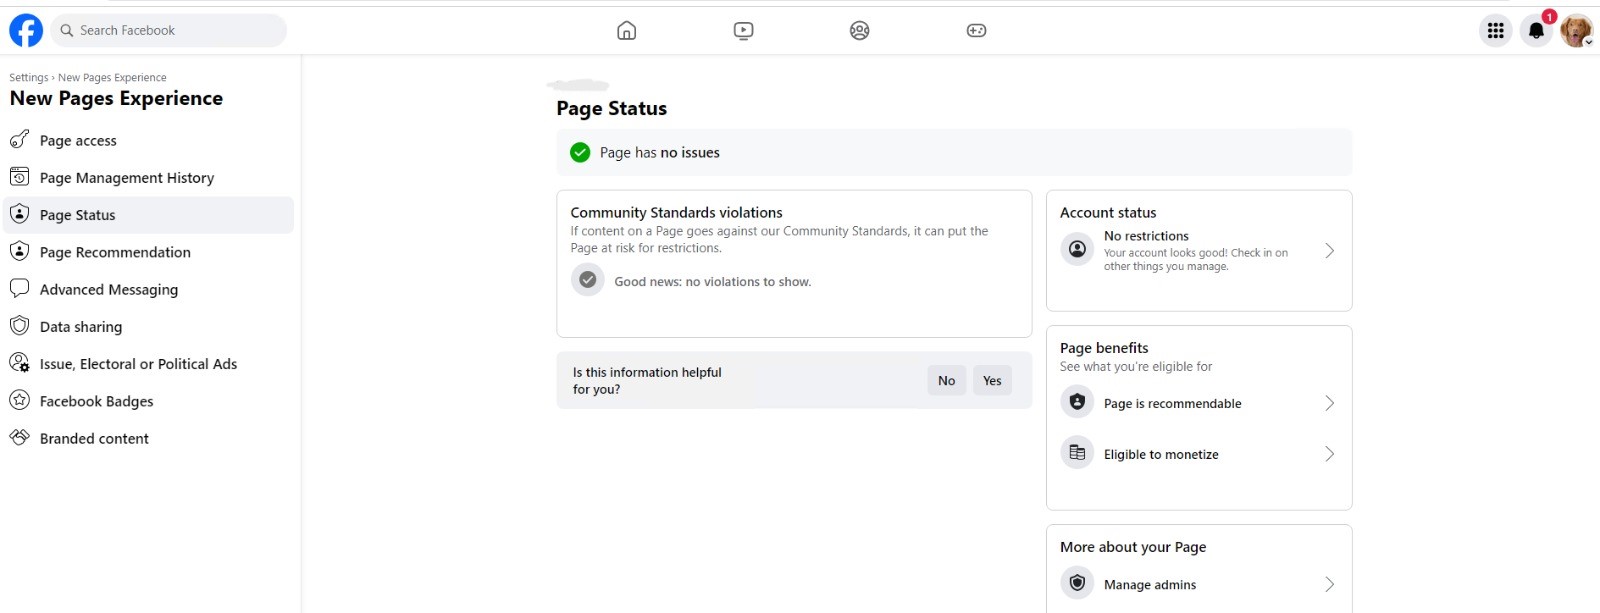1600x613 pixels.
Task: Click the Data sharing shield icon
Action: (x=19, y=326)
